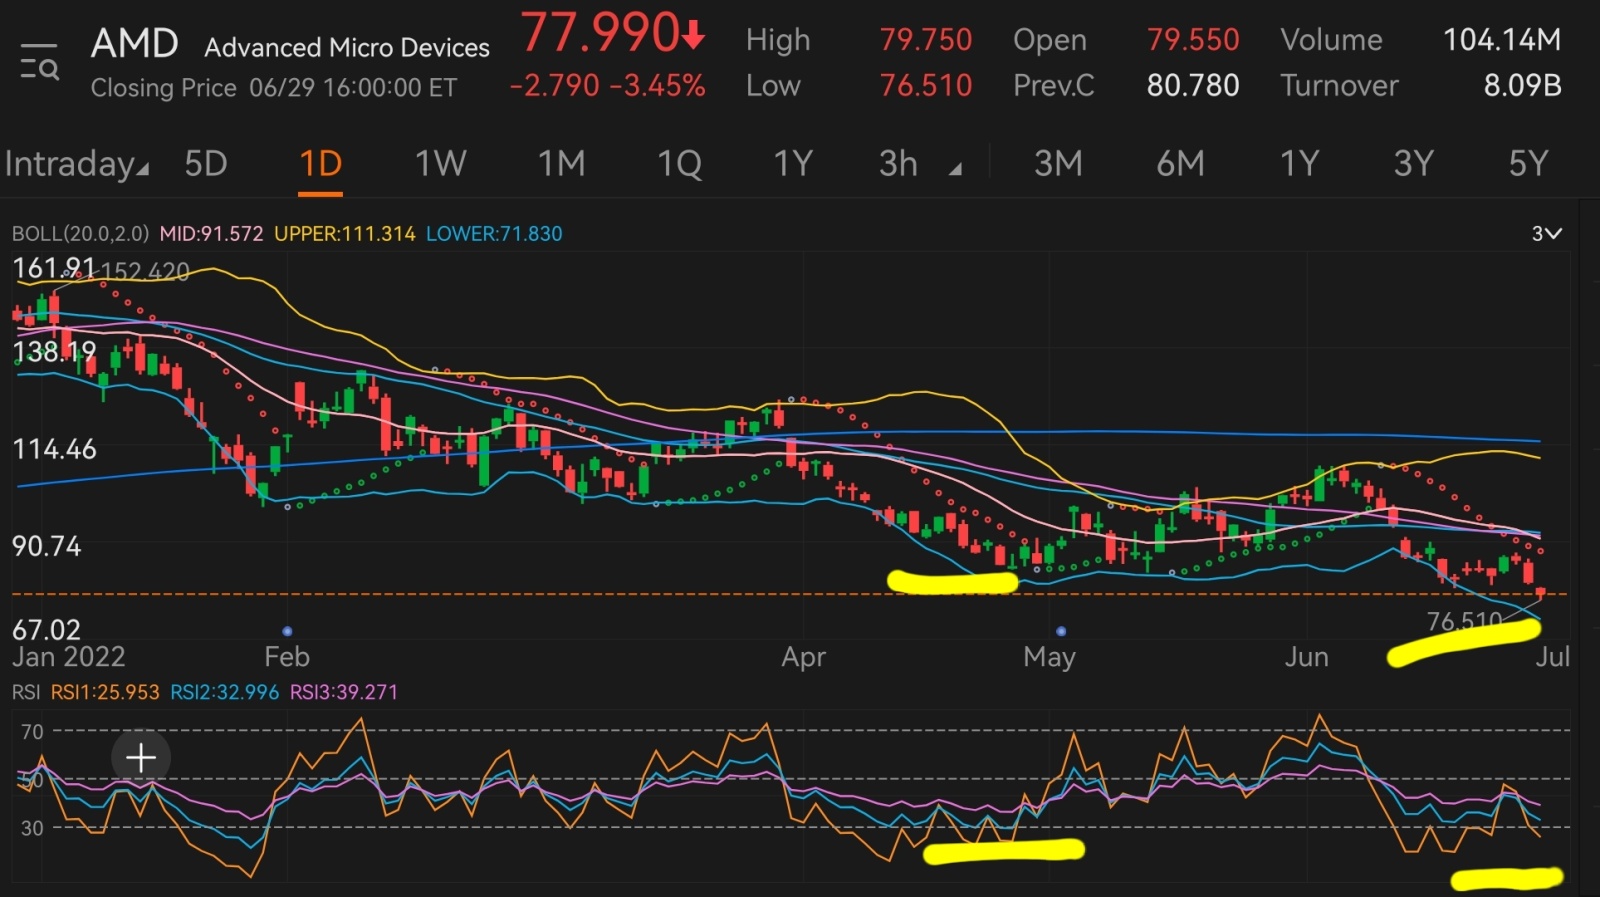Tap the 76.510 low price label on chart
The width and height of the screenshot is (1600, 897).
[x=1463, y=622]
